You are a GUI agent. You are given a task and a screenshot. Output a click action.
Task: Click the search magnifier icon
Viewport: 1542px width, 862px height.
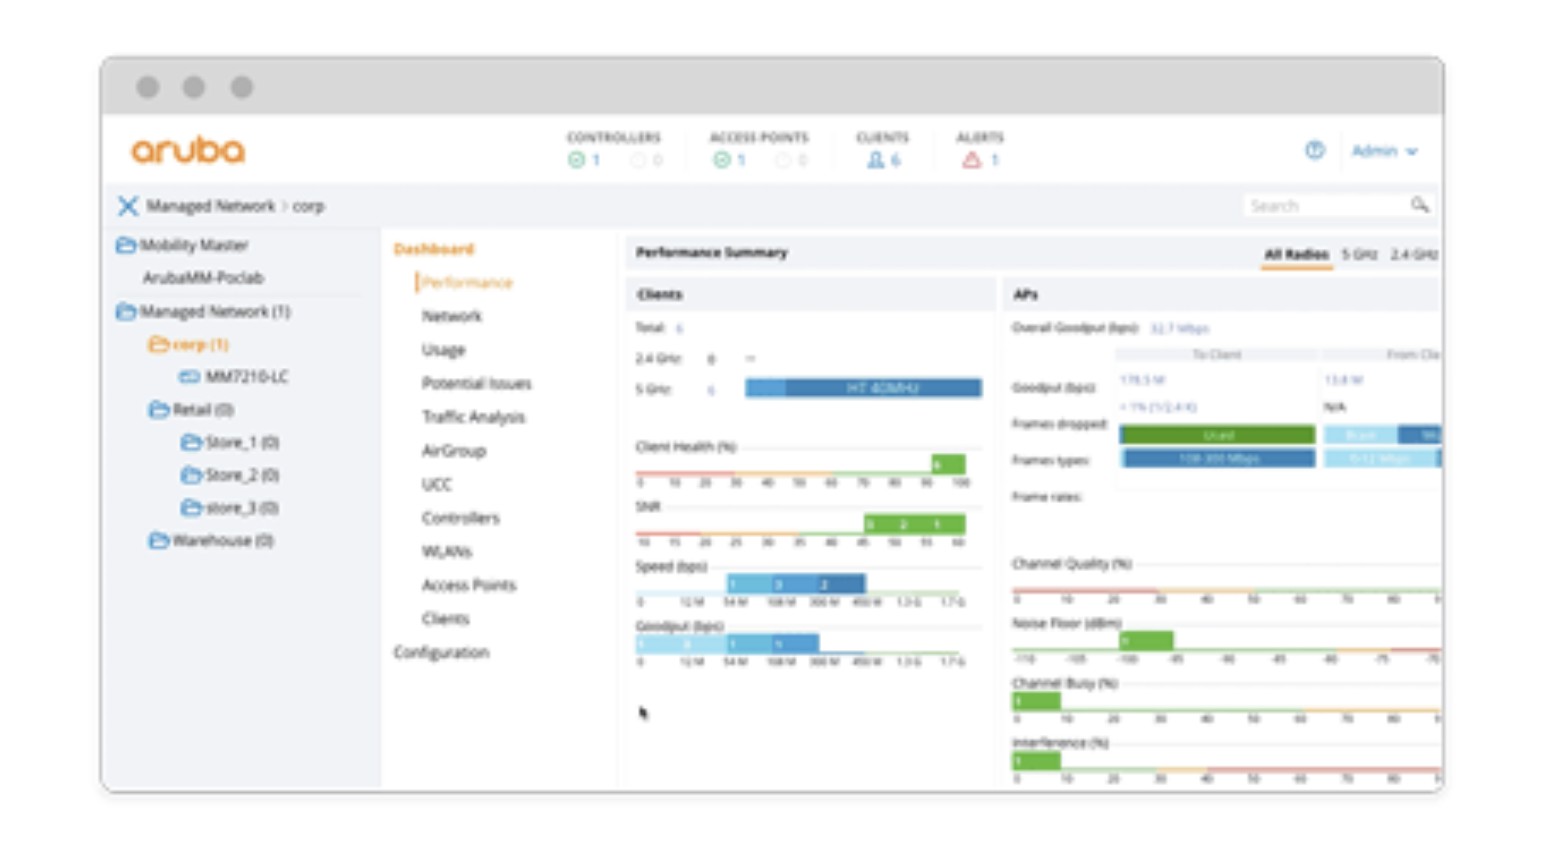(1419, 205)
